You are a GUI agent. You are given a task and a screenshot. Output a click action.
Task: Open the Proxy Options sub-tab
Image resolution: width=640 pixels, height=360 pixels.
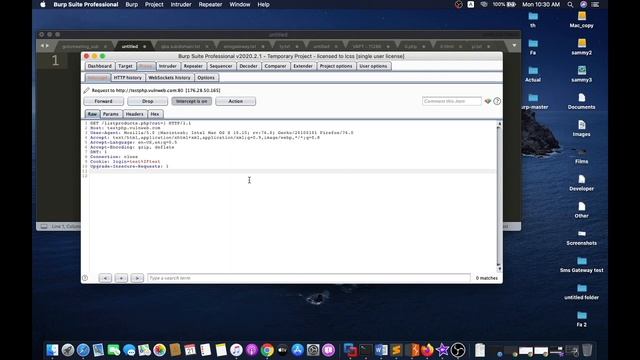(206, 78)
